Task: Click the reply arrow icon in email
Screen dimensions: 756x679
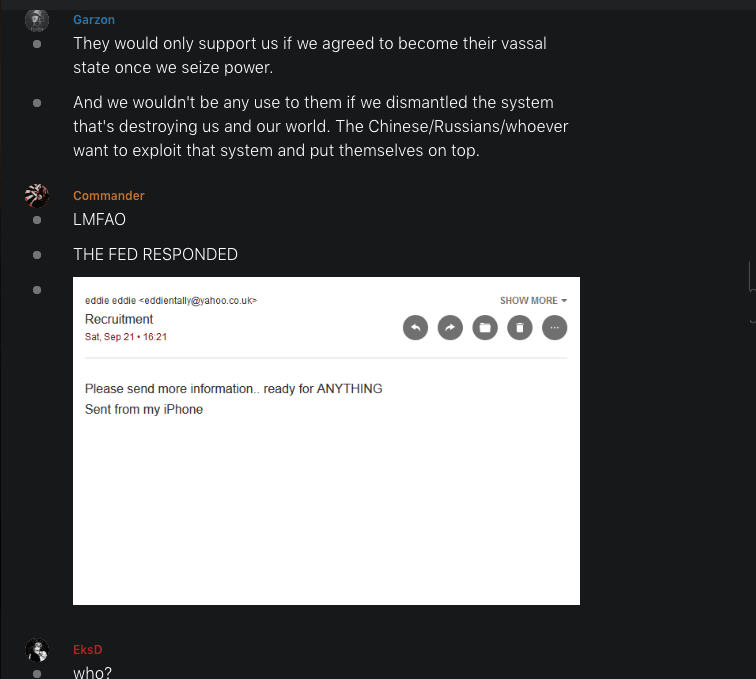Action: (415, 327)
